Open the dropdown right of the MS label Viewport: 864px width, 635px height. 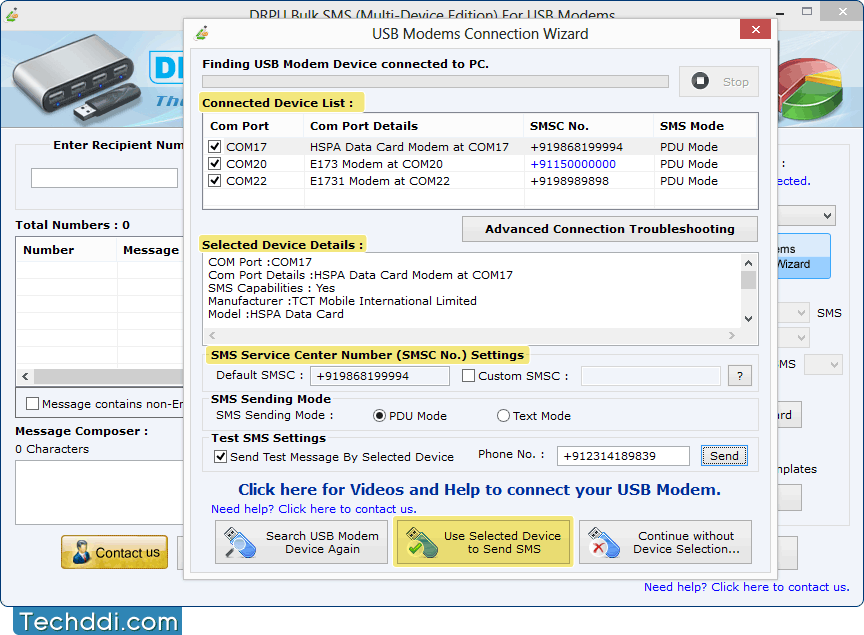tap(823, 364)
